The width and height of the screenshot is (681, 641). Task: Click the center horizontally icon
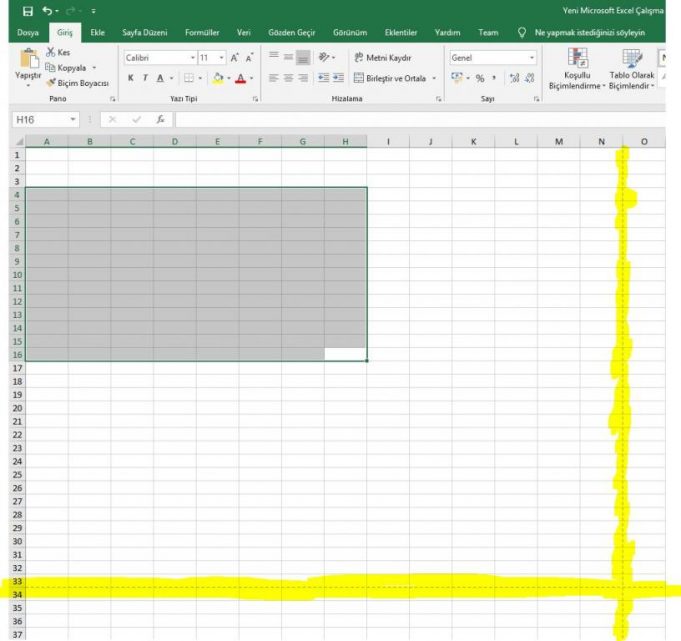288,78
